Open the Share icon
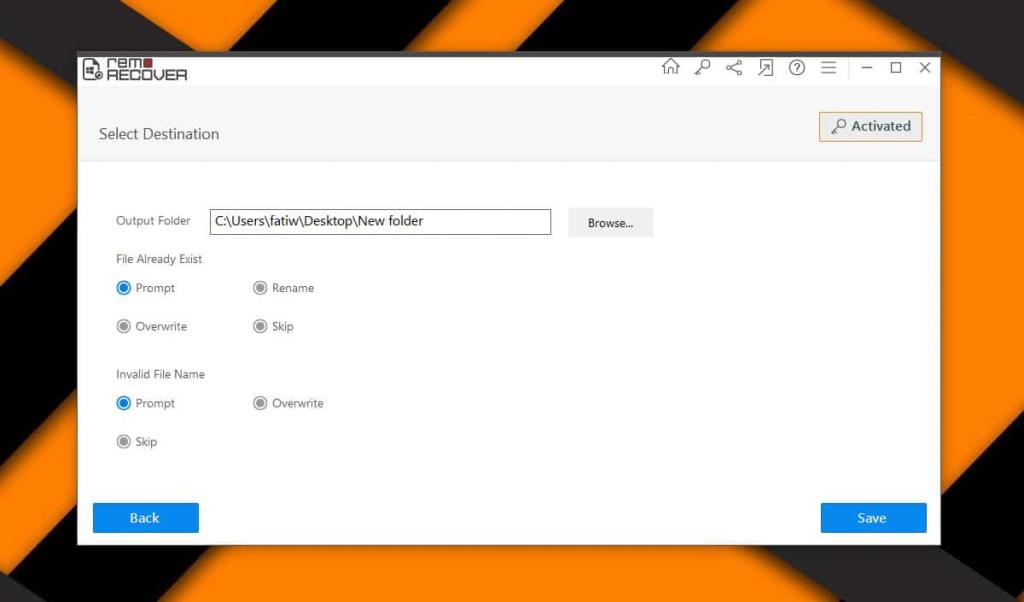The width and height of the screenshot is (1024, 602). (734, 67)
